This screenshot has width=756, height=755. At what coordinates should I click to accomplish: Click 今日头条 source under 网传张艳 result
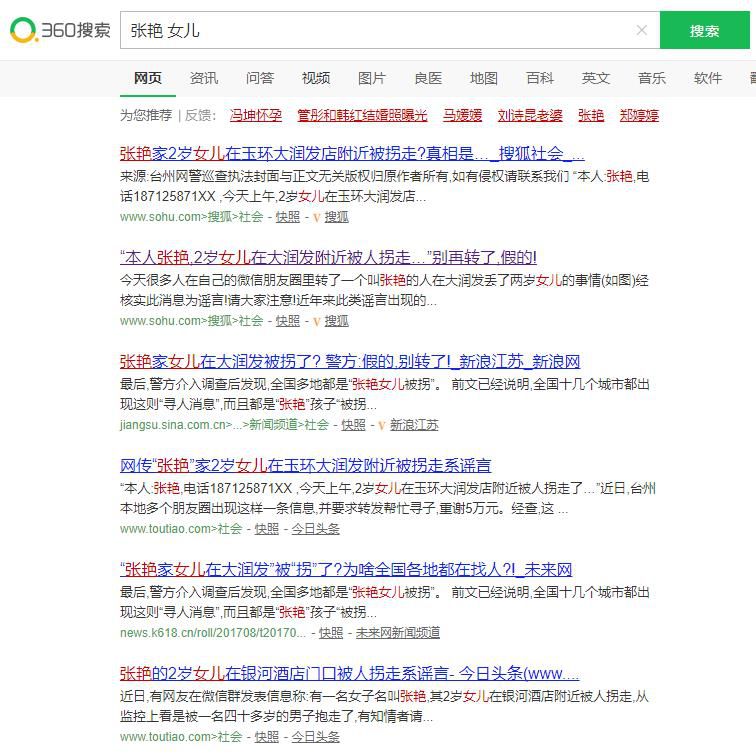[x=315, y=529]
